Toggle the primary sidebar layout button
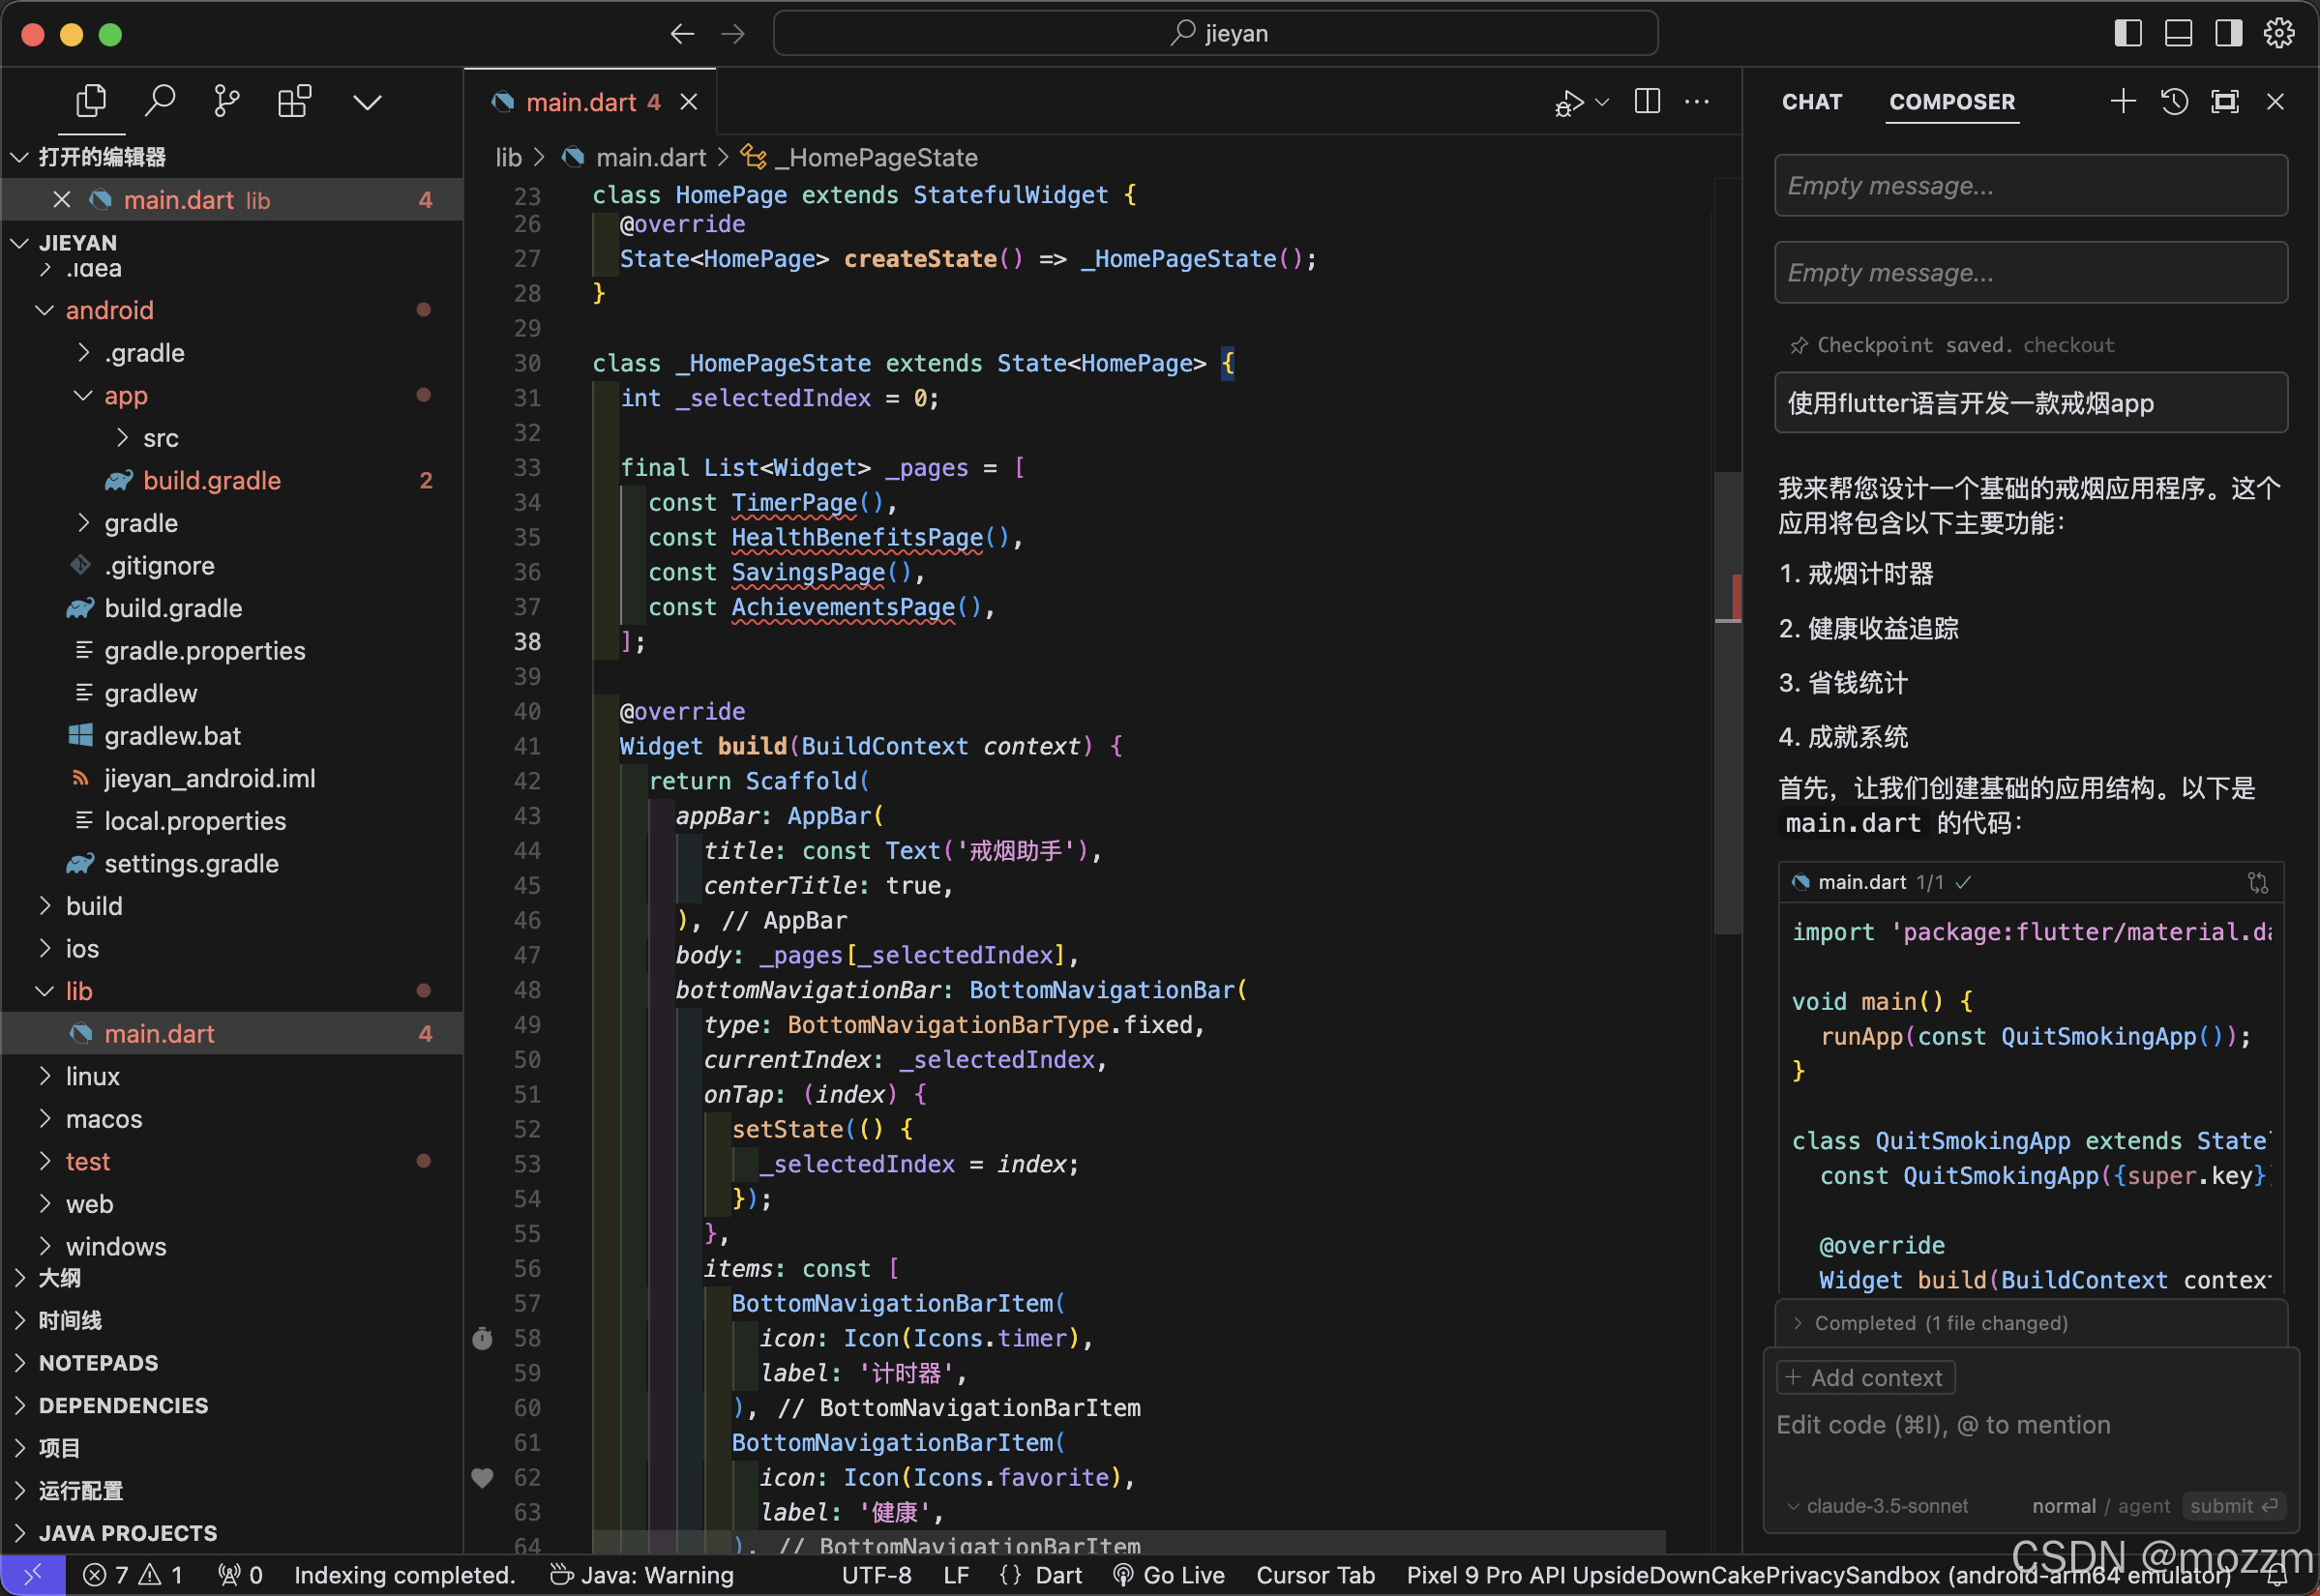 coord(2128,33)
